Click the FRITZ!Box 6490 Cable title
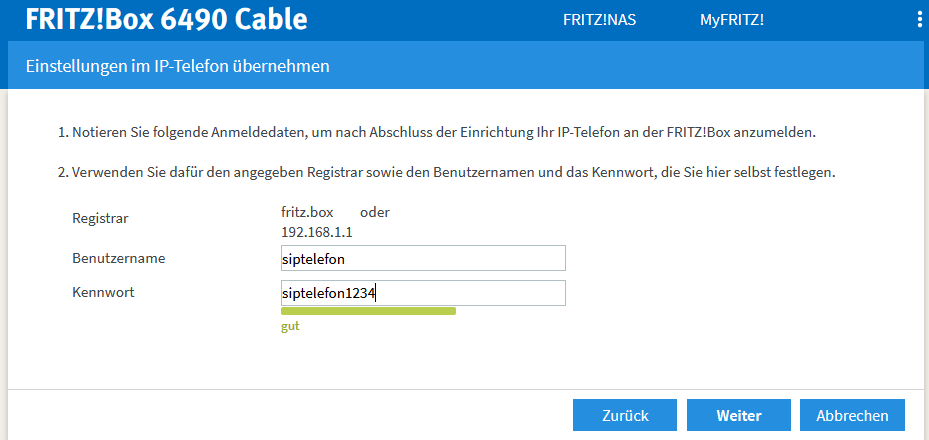 (166, 20)
